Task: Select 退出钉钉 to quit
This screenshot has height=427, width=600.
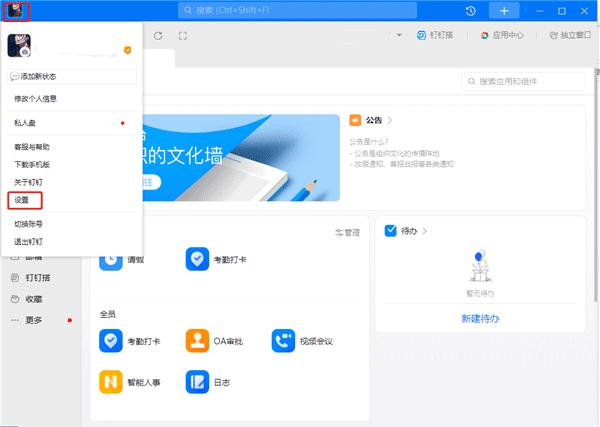Action: (28, 241)
